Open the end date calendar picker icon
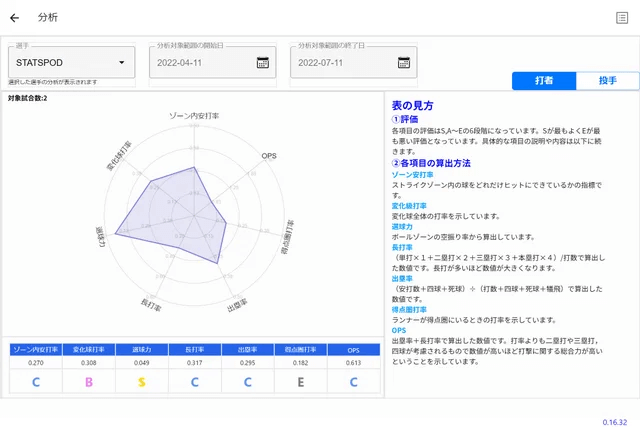 tap(402, 62)
